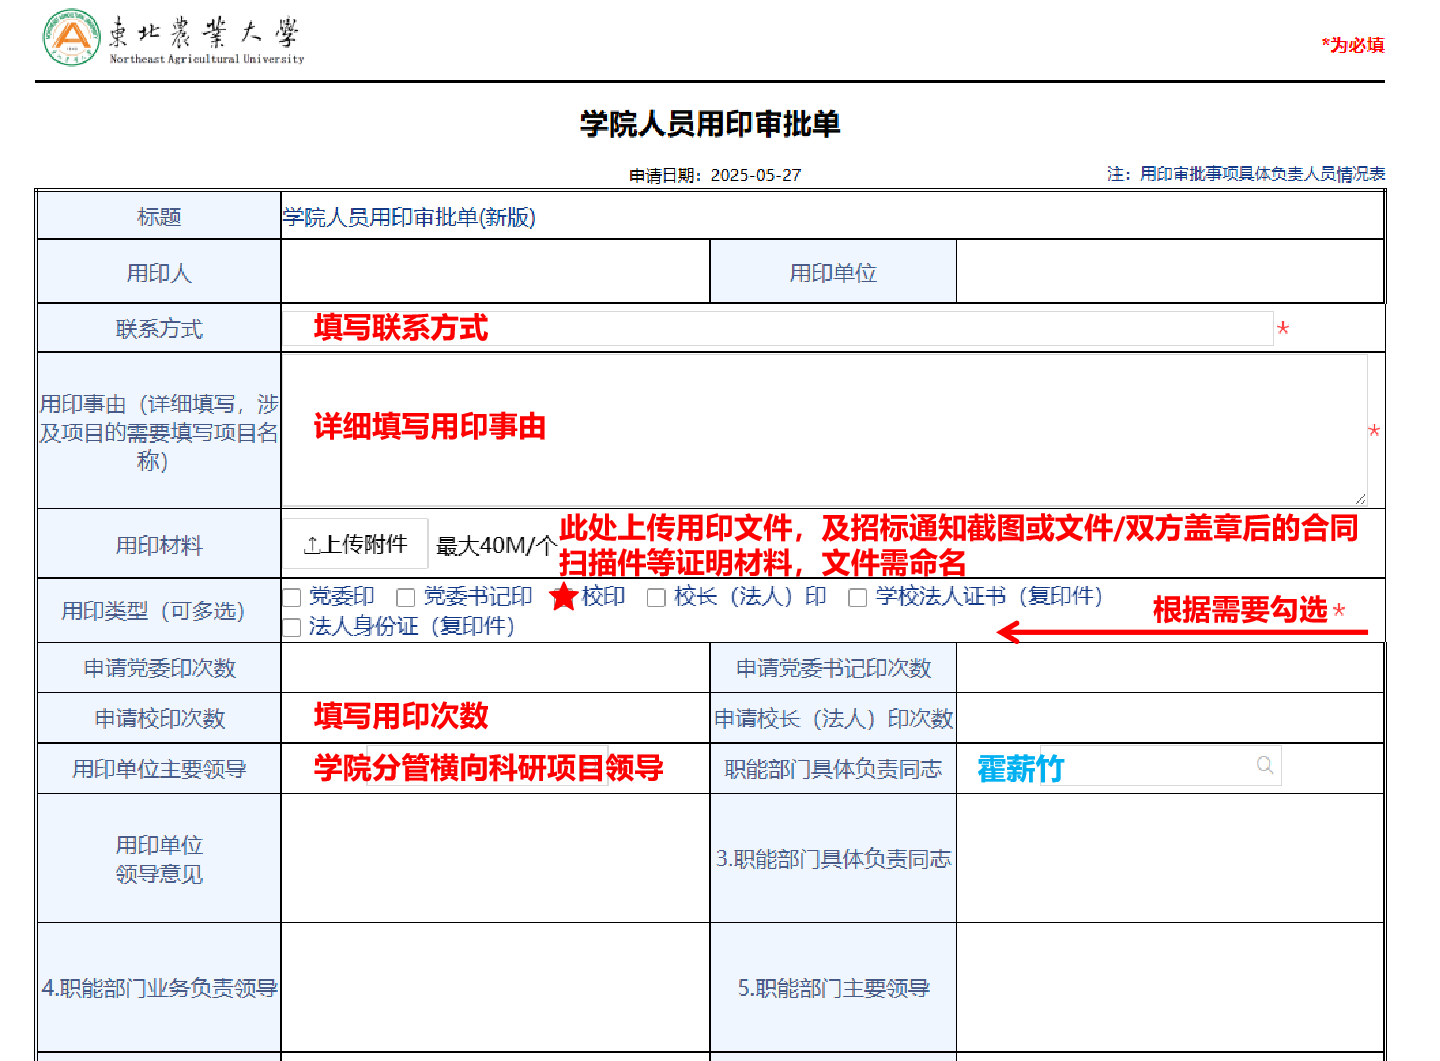This screenshot has height=1061, width=1440.
Task: Tick the 法人身份证（复印件） checkbox
Action: [292, 628]
